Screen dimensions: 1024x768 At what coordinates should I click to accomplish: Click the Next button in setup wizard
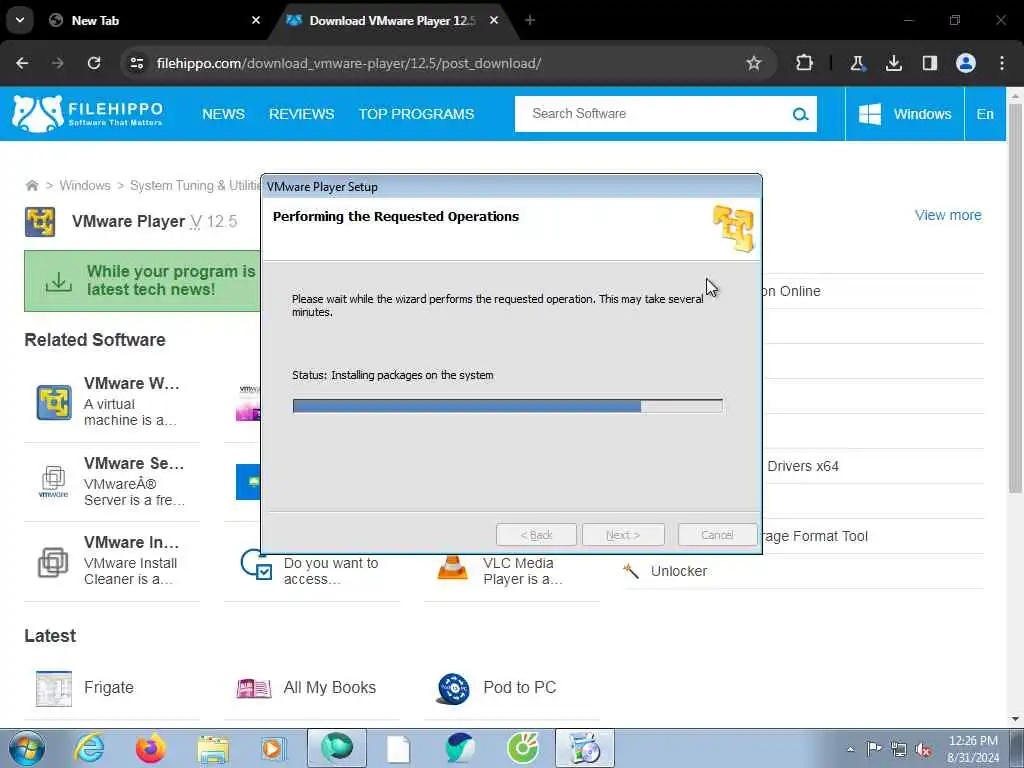coord(623,535)
